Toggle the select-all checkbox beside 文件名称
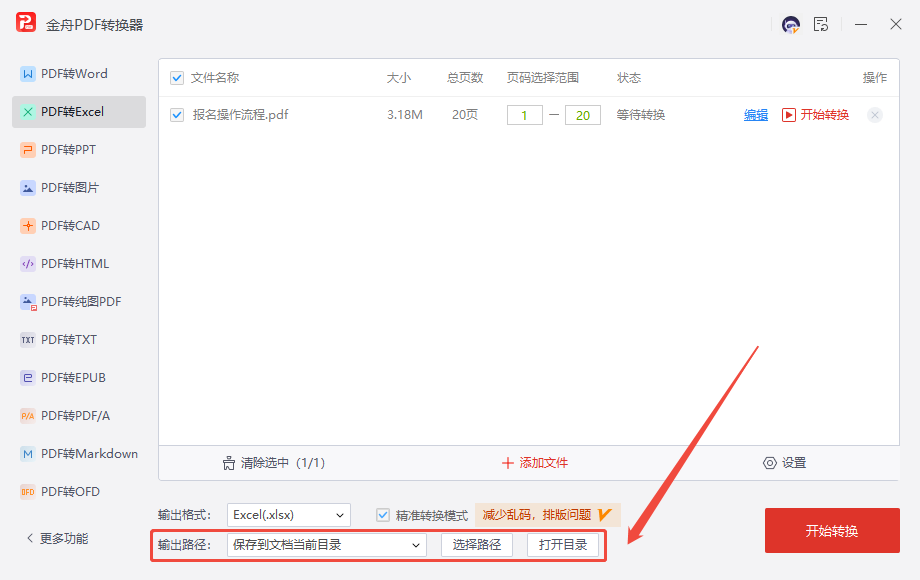The image size is (920, 580). point(177,78)
